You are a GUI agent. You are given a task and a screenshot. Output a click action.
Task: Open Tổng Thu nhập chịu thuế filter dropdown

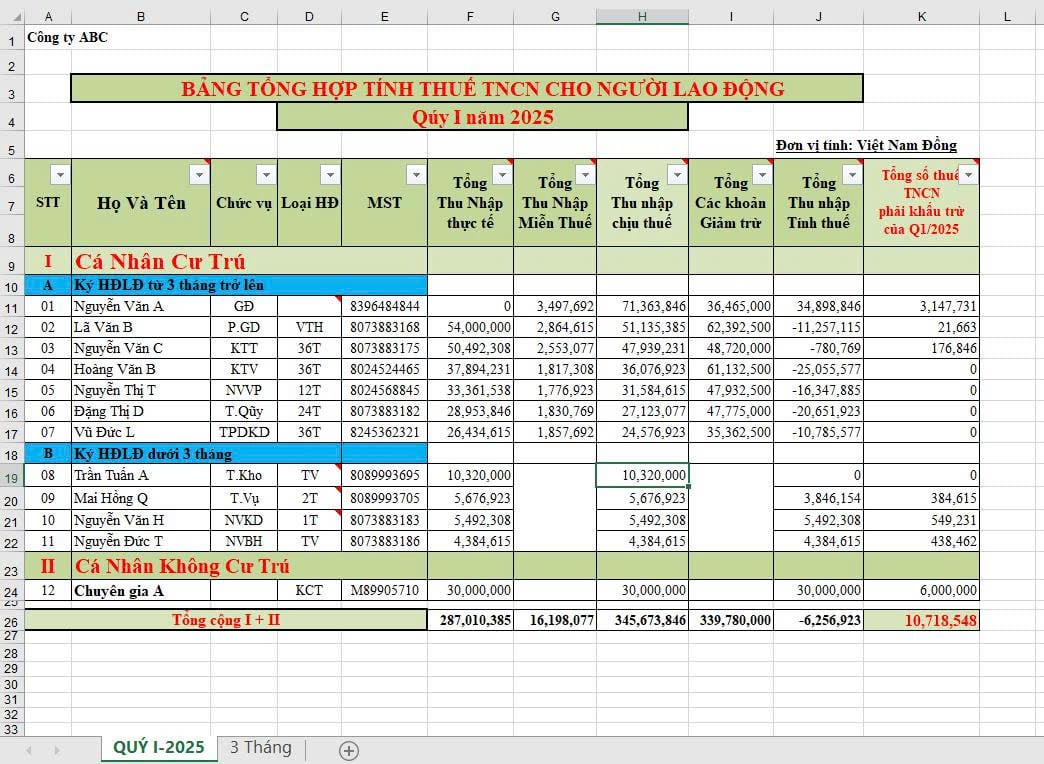[x=677, y=175]
